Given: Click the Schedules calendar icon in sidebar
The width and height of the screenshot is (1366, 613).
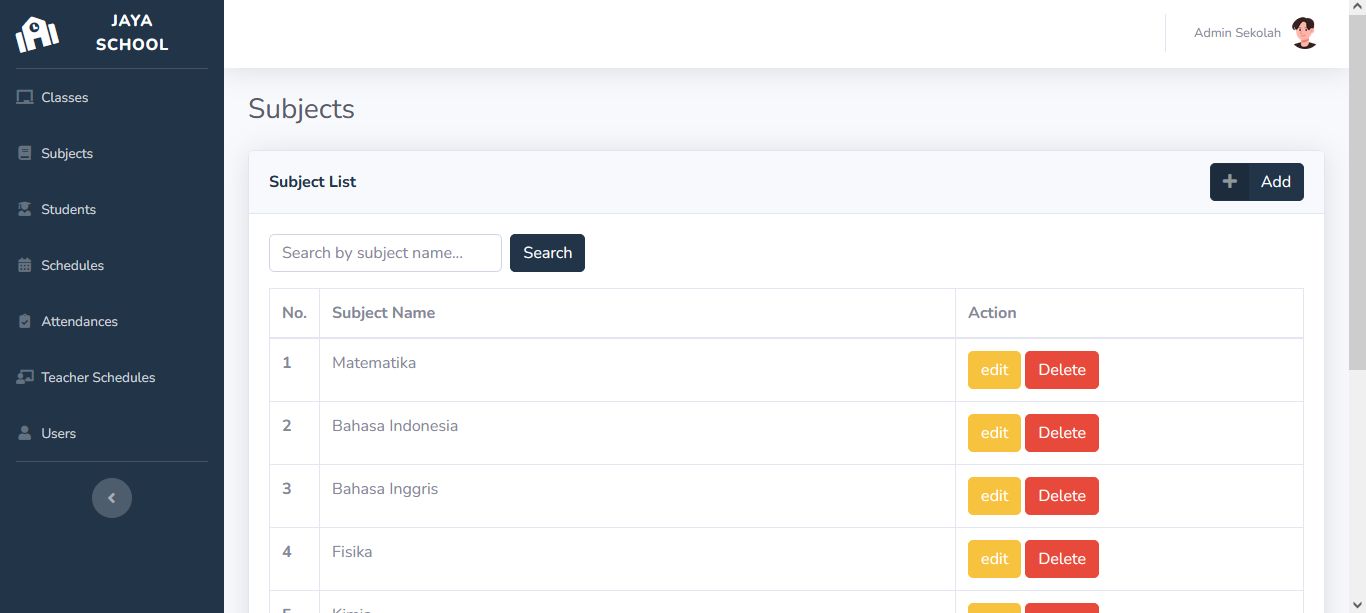Looking at the screenshot, I should (25, 265).
